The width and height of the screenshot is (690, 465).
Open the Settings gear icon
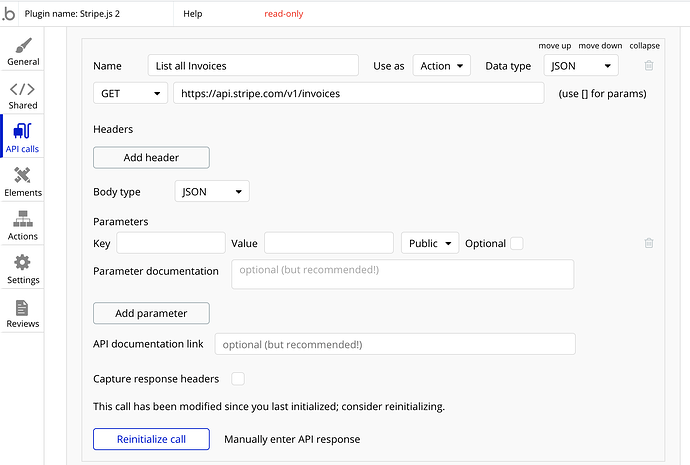point(23,264)
